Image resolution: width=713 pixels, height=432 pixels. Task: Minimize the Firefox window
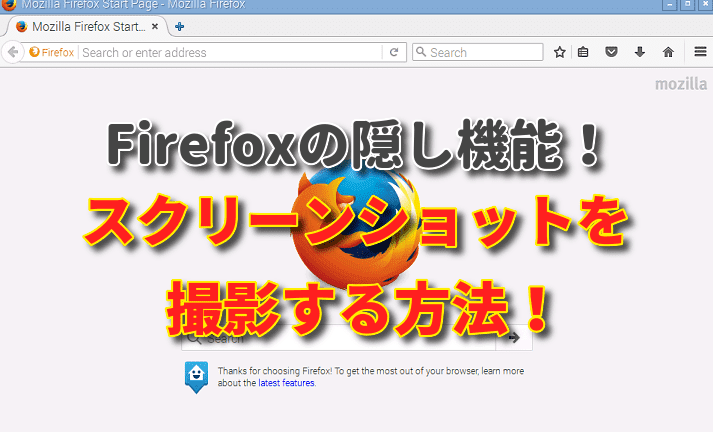tap(669, 5)
